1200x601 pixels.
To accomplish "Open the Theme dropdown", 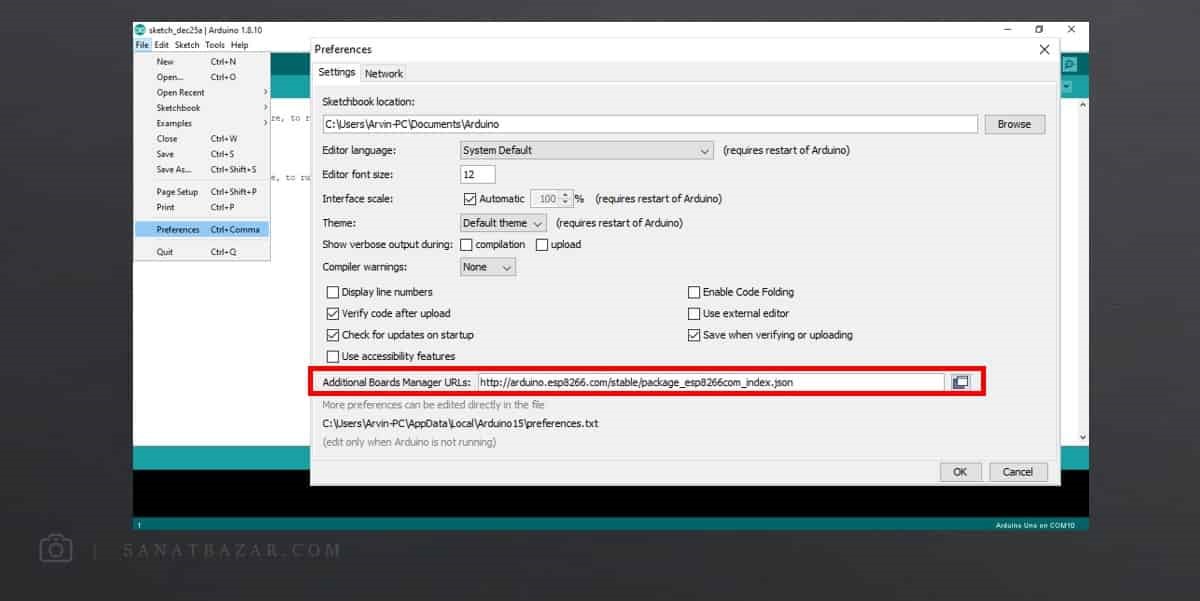I will tap(503, 223).
